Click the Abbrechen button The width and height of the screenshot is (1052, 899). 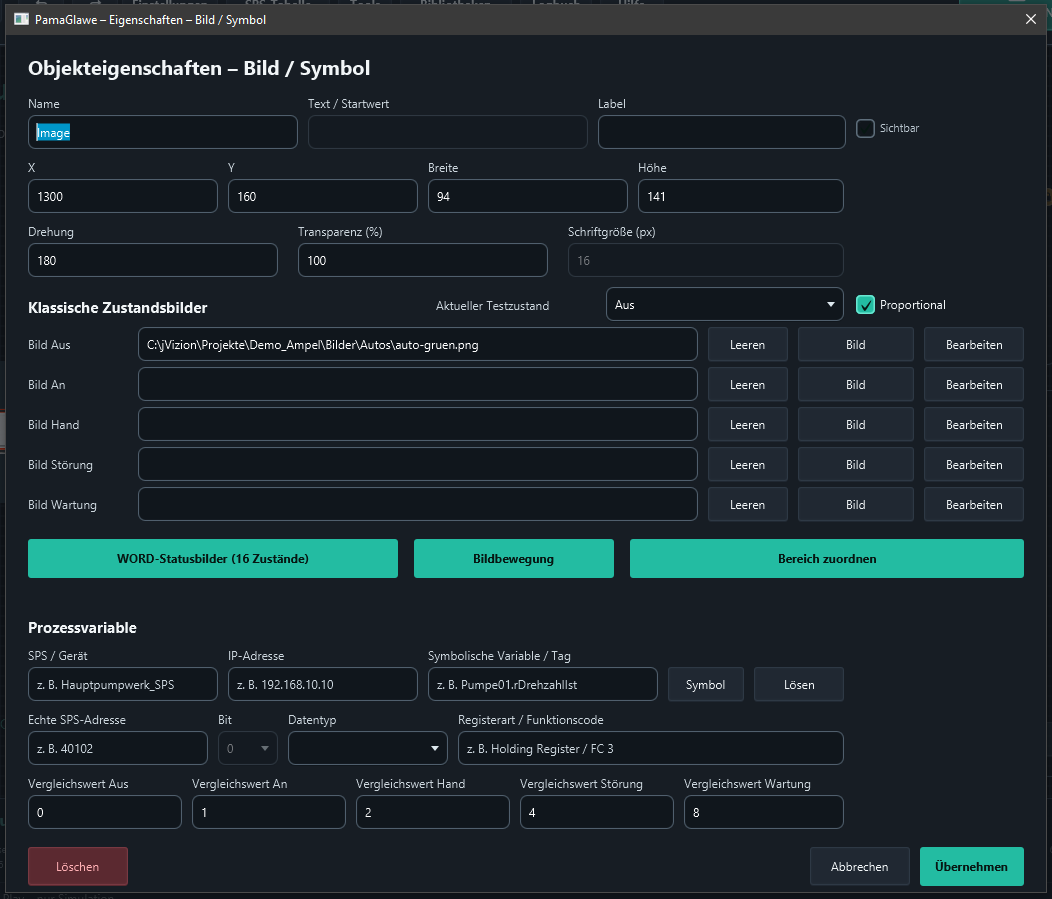[859, 866]
